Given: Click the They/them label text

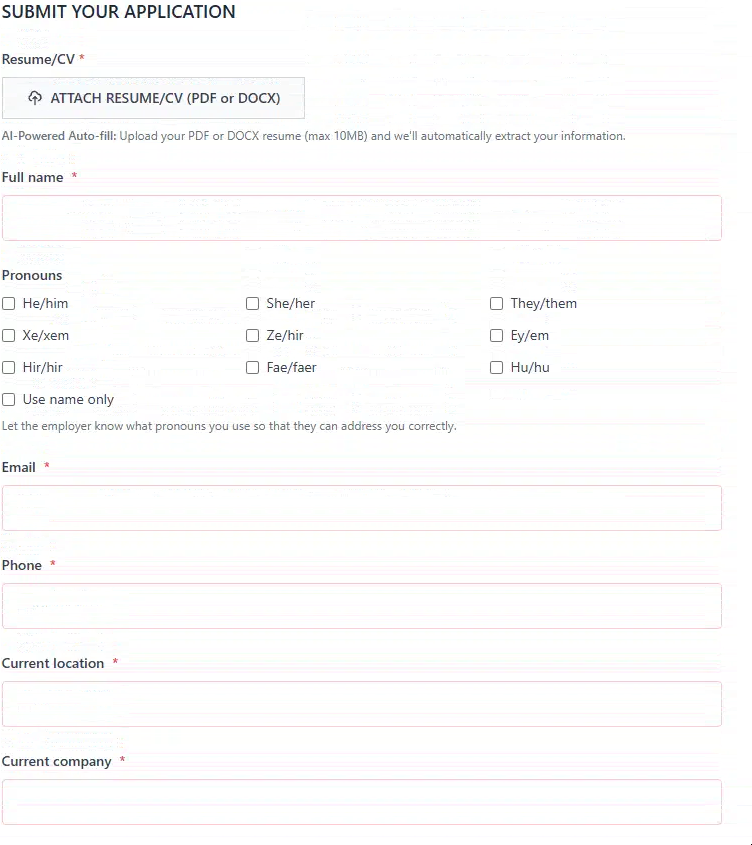Looking at the screenshot, I should pyautogui.click(x=543, y=304).
